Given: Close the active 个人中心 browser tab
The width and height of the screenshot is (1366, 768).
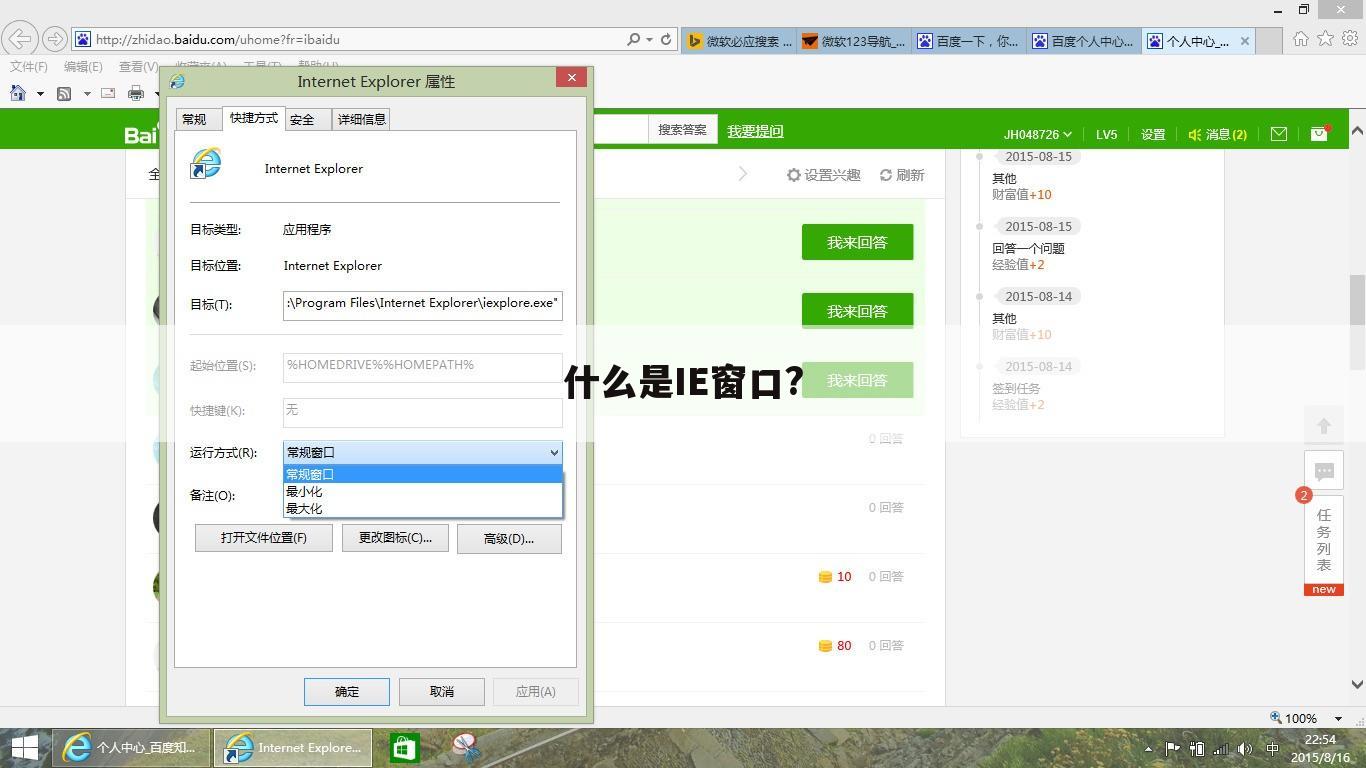Looking at the screenshot, I should [x=1244, y=41].
